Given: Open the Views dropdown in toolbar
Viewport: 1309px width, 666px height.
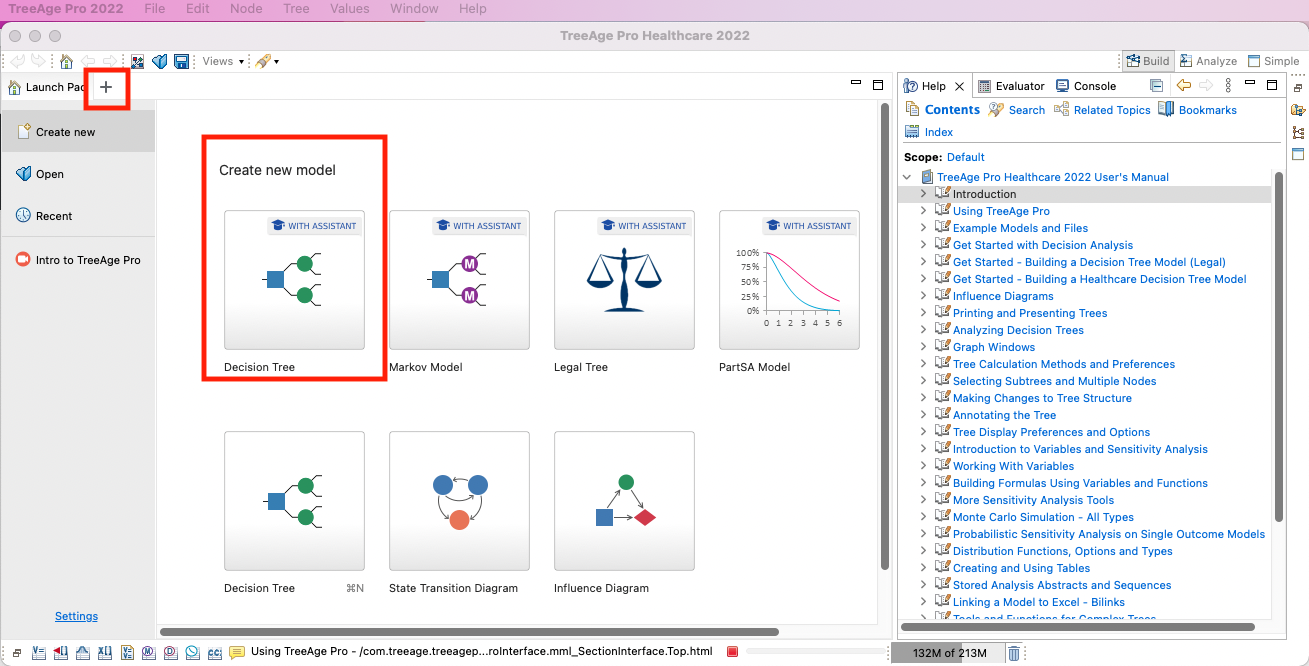Looking at the screenshot, I should [x=223, y=61].
